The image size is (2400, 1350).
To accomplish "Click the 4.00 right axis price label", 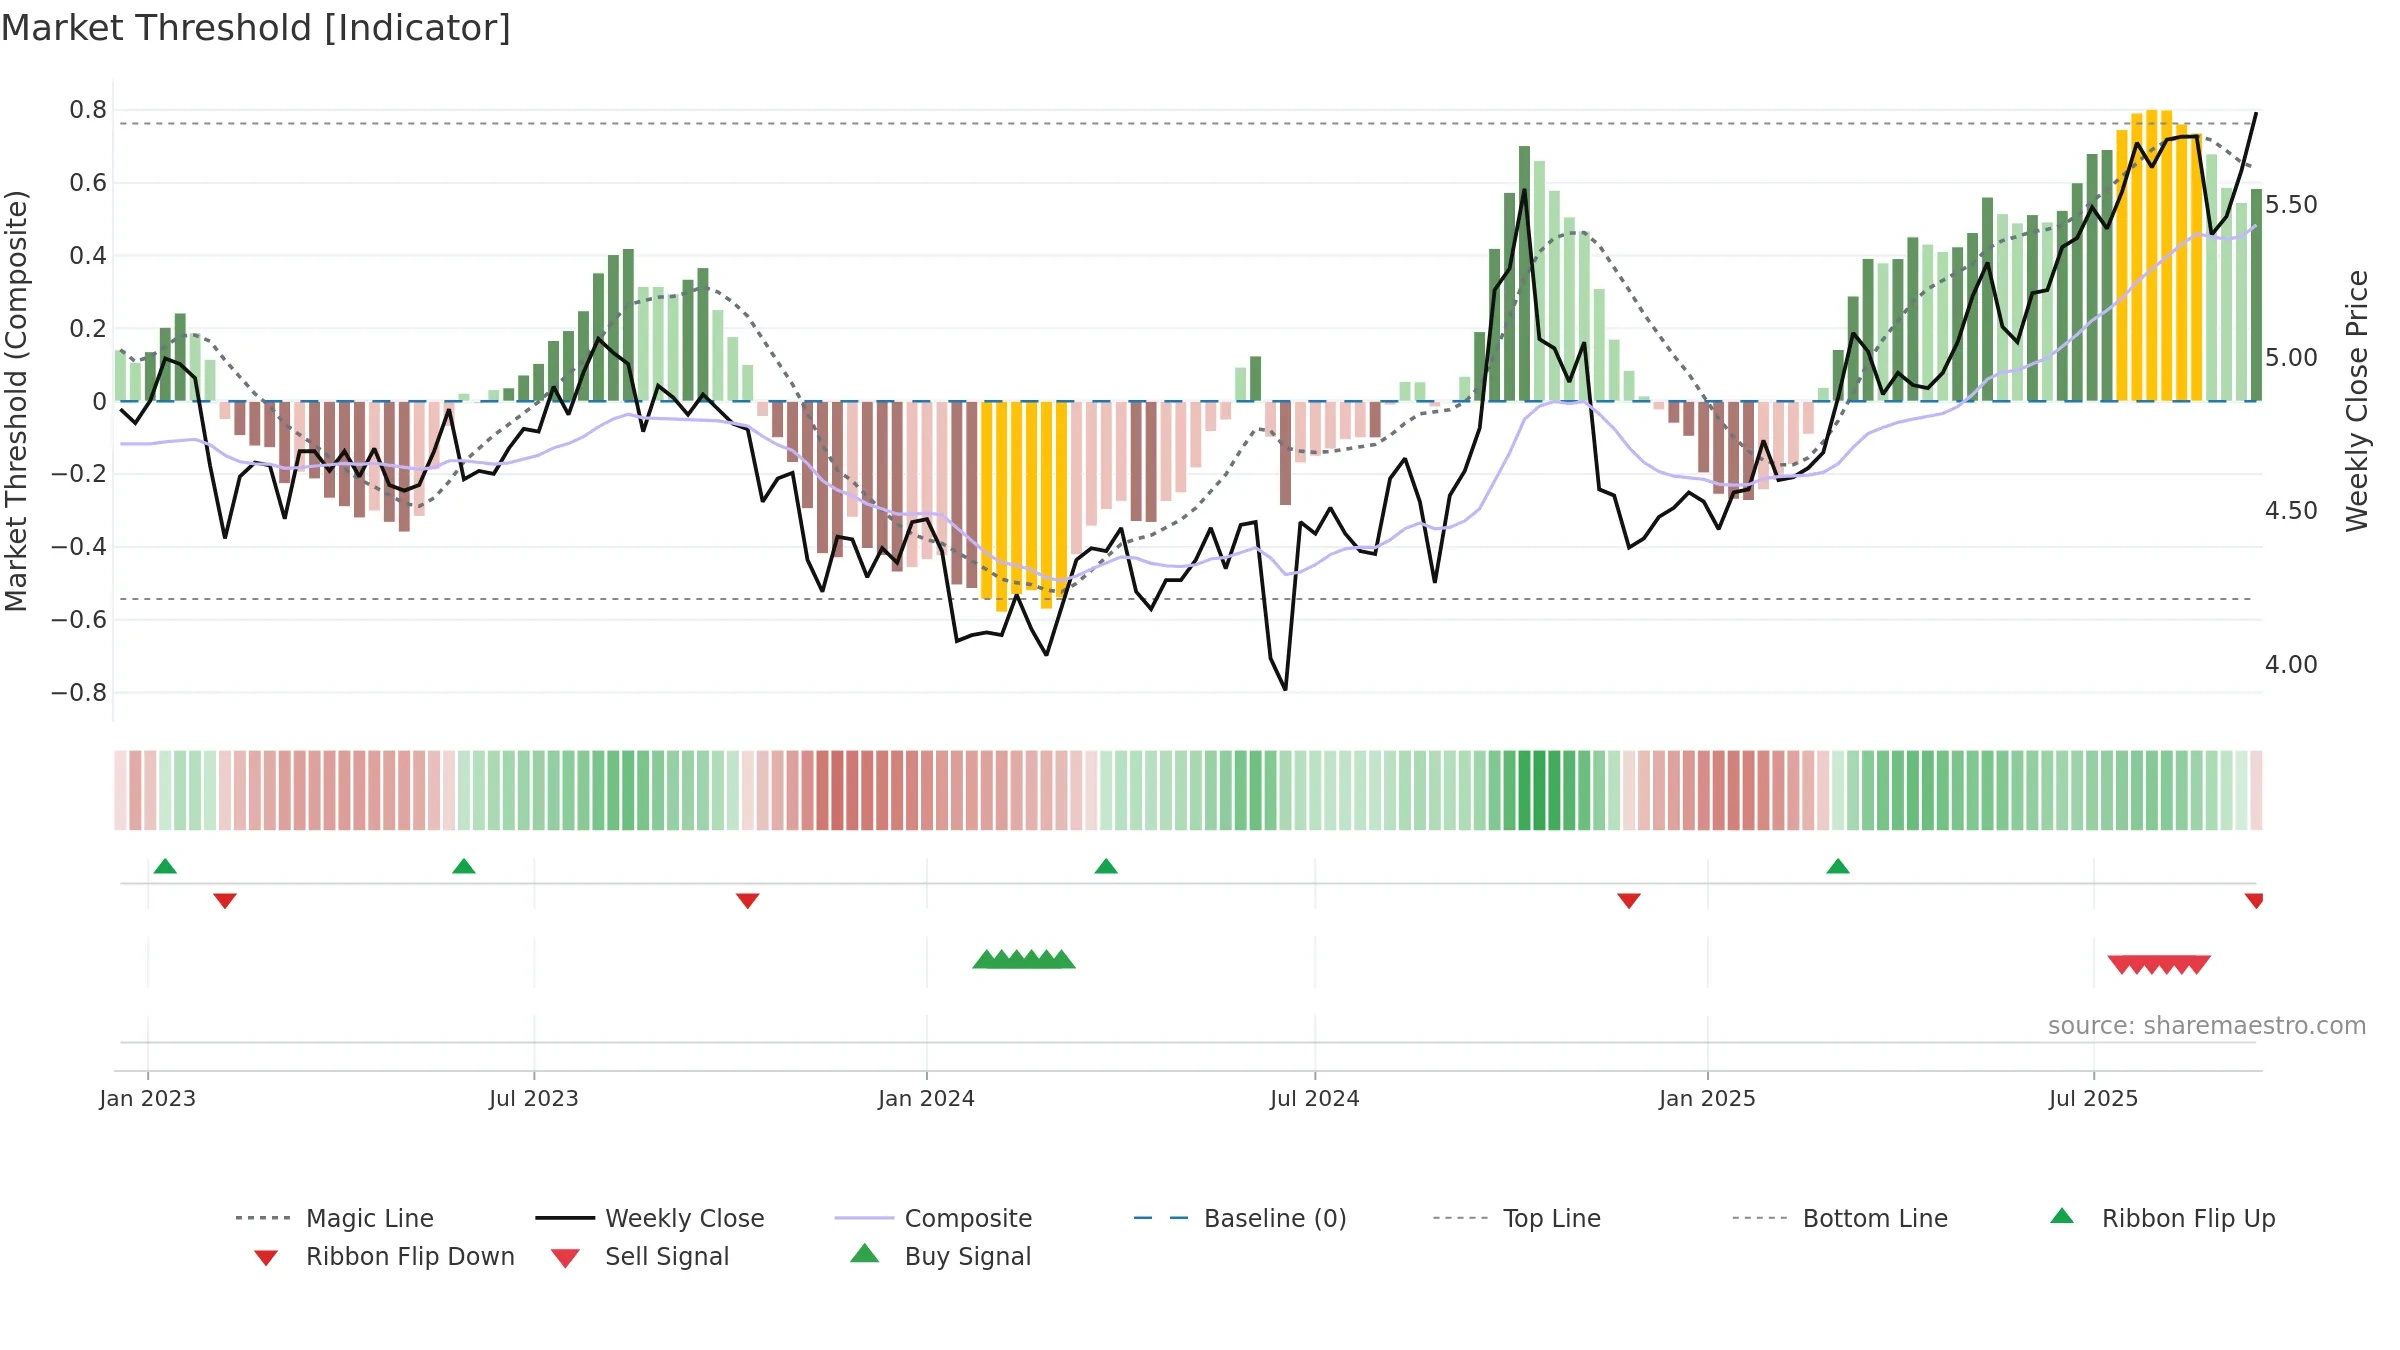I will [x=2291, y=665].
